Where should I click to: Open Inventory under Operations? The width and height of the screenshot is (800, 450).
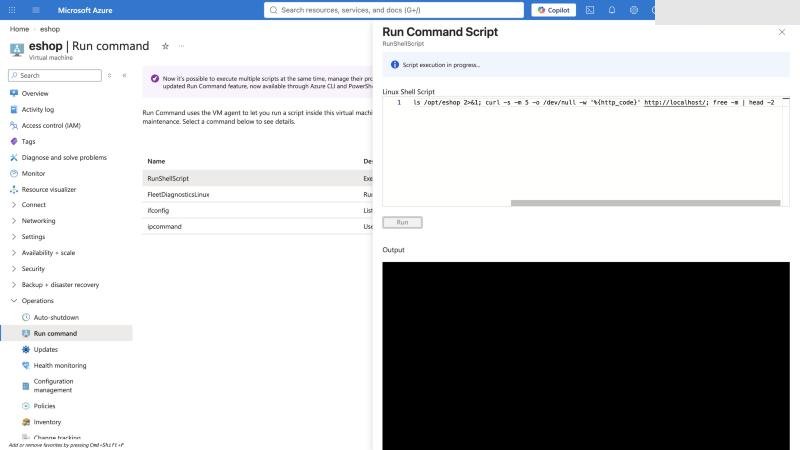coord(47,422)
